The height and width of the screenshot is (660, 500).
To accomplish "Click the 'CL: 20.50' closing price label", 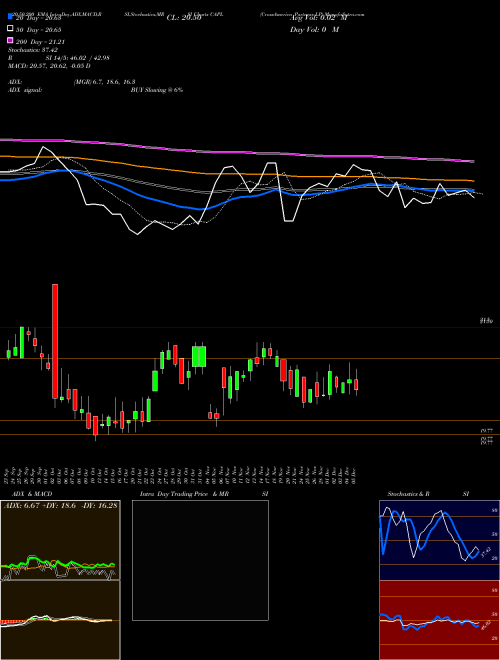I will 184,18.
